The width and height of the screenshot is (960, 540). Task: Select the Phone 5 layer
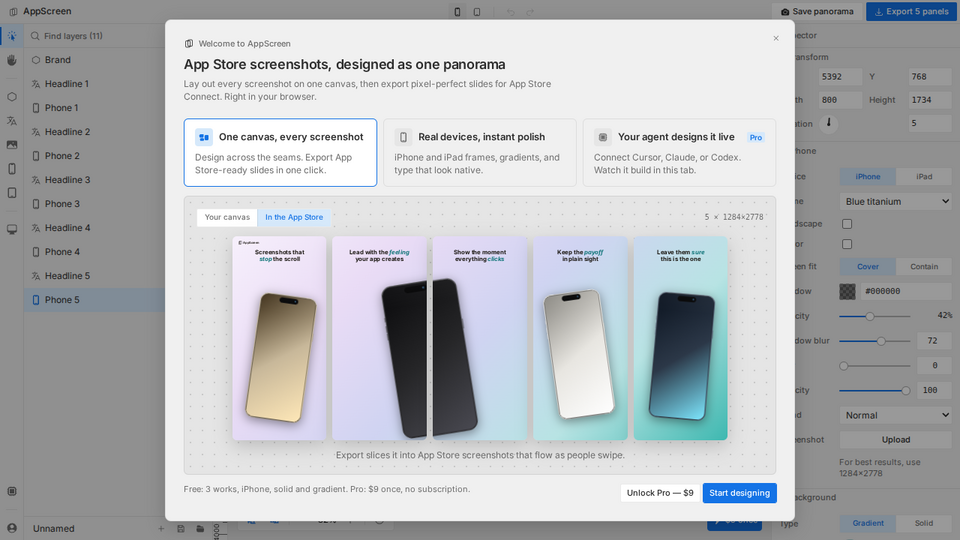tap(94, 300)
